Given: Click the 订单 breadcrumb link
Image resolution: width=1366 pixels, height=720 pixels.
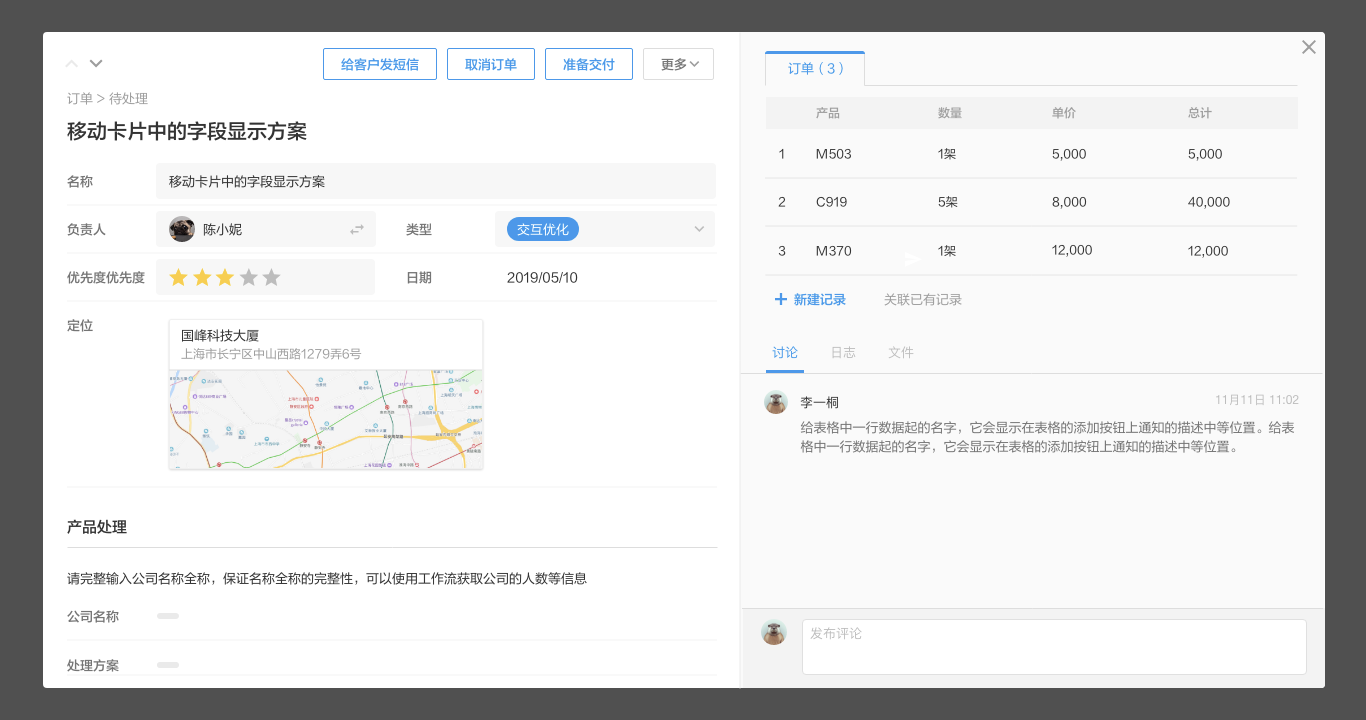Looking at the screenshot, I should [80, 98].
